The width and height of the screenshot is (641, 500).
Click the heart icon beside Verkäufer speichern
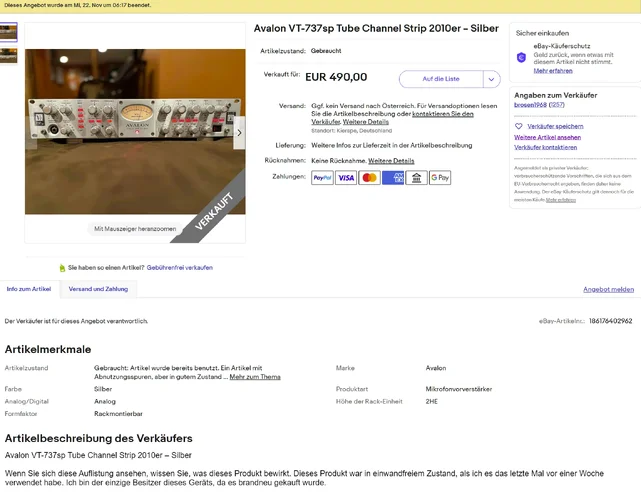pyautogui.click(x=518, y=126)
